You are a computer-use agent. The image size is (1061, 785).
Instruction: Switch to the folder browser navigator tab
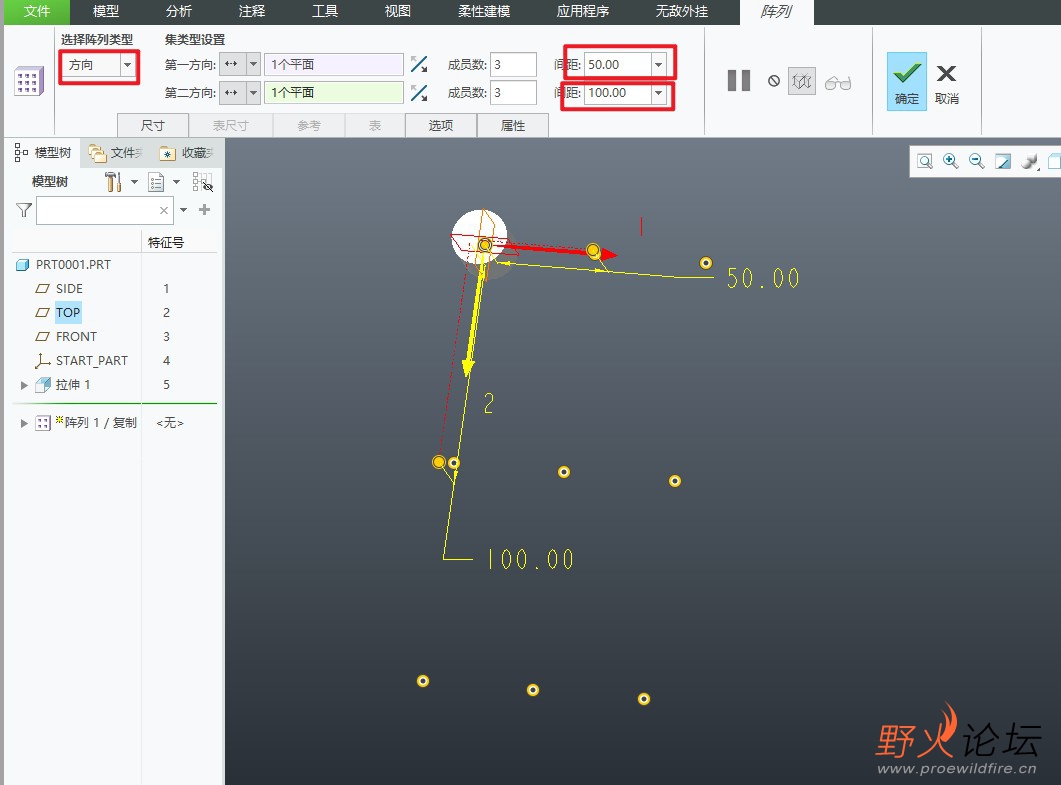(x=116, y=154)
